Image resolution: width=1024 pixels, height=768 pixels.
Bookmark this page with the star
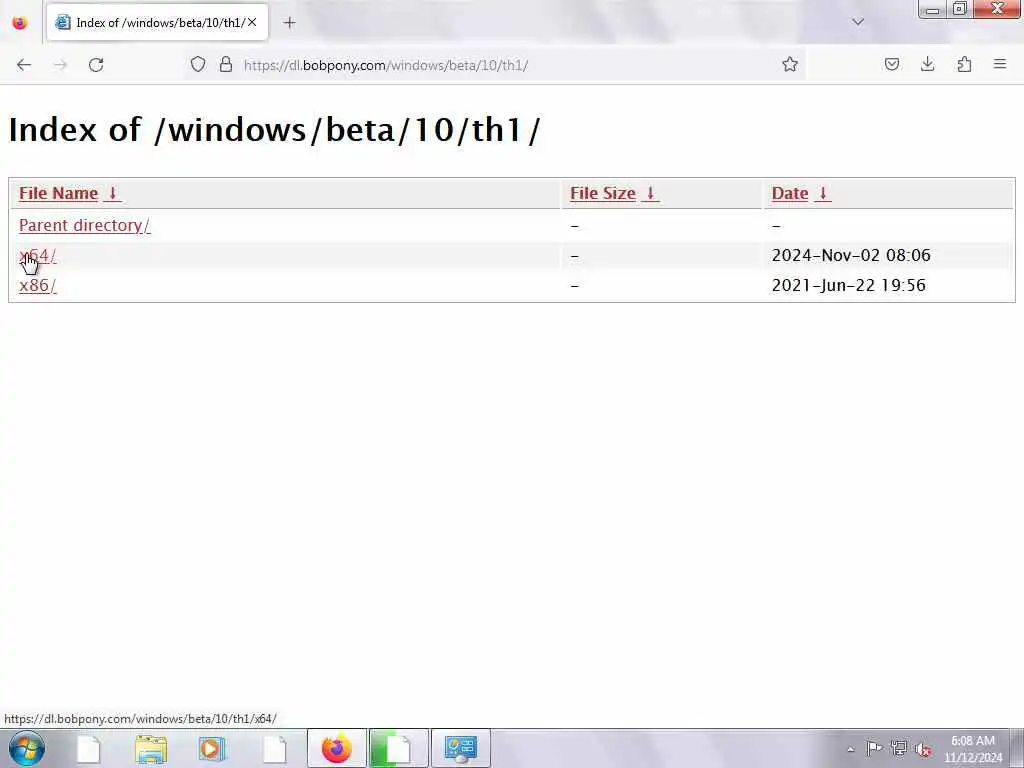[x=790, y=65]
